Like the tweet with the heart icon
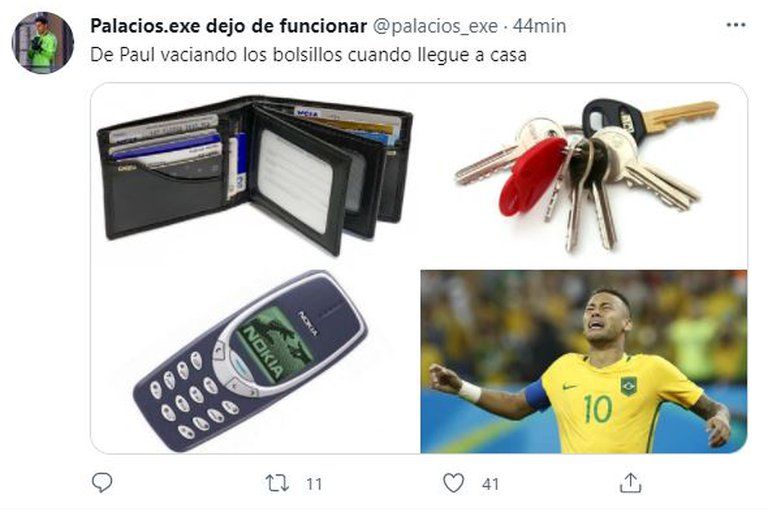This screenshot has height=512, width=768. (454, 483)
